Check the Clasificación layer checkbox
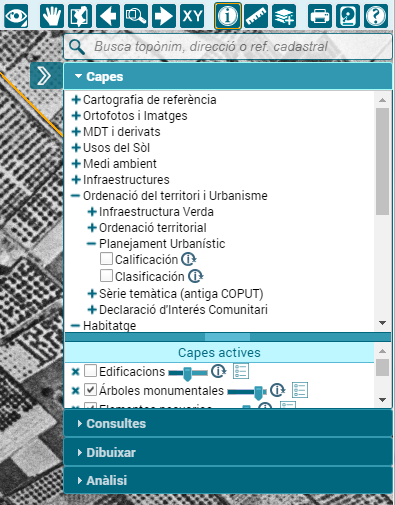The height and width of the screenshot is (505, 395). (106, 276)
